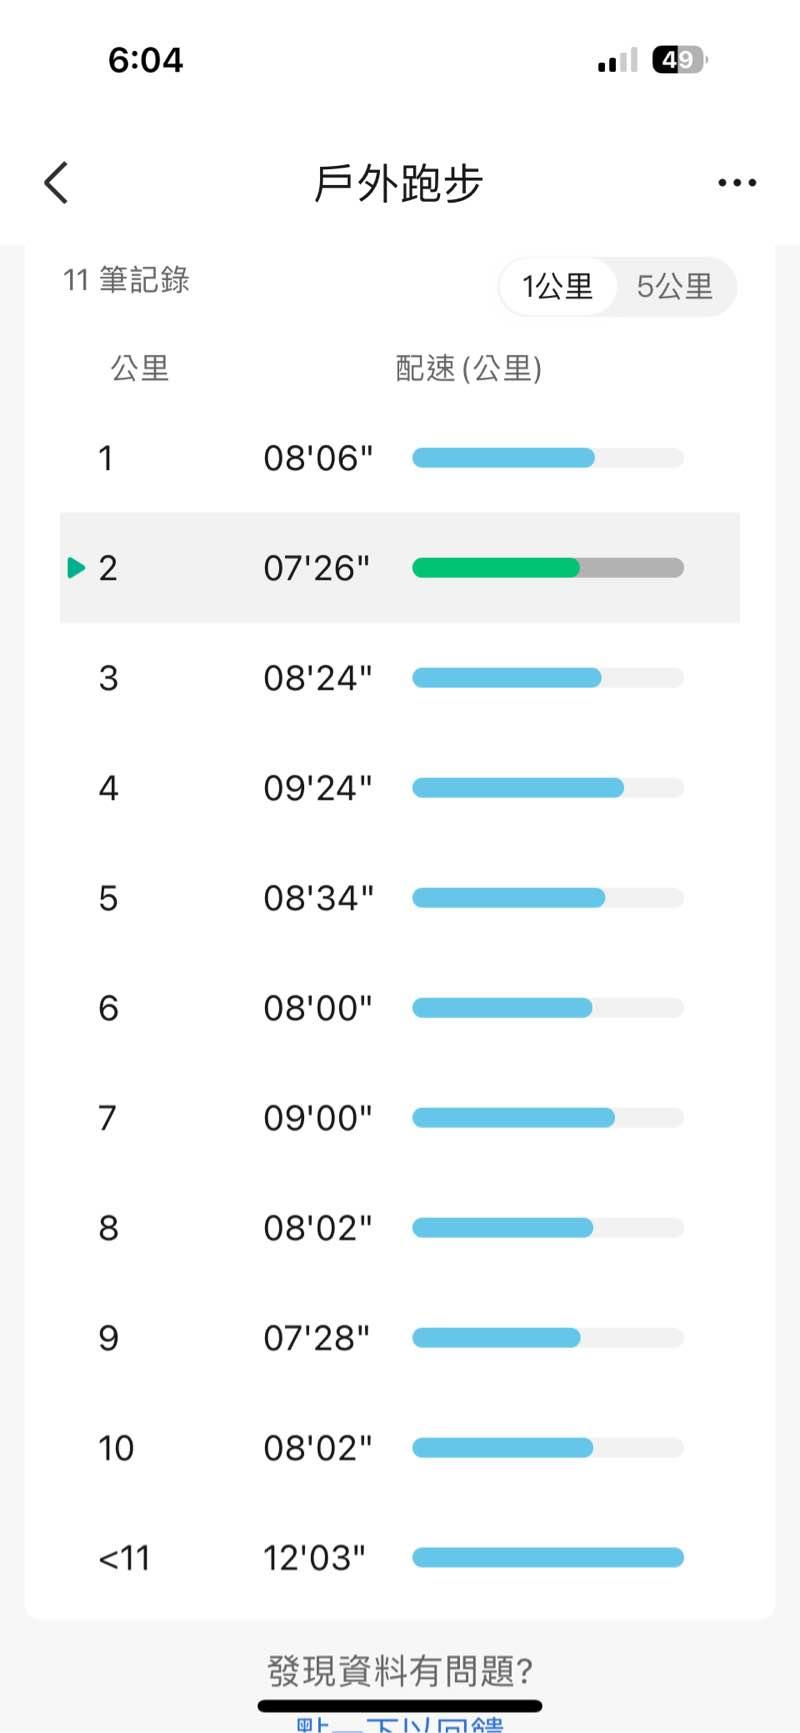Image resolution: width=800 pixels, height=1733 pixels.
Task: Tap the 配速 (公里) column header
Action: (468, 369)
